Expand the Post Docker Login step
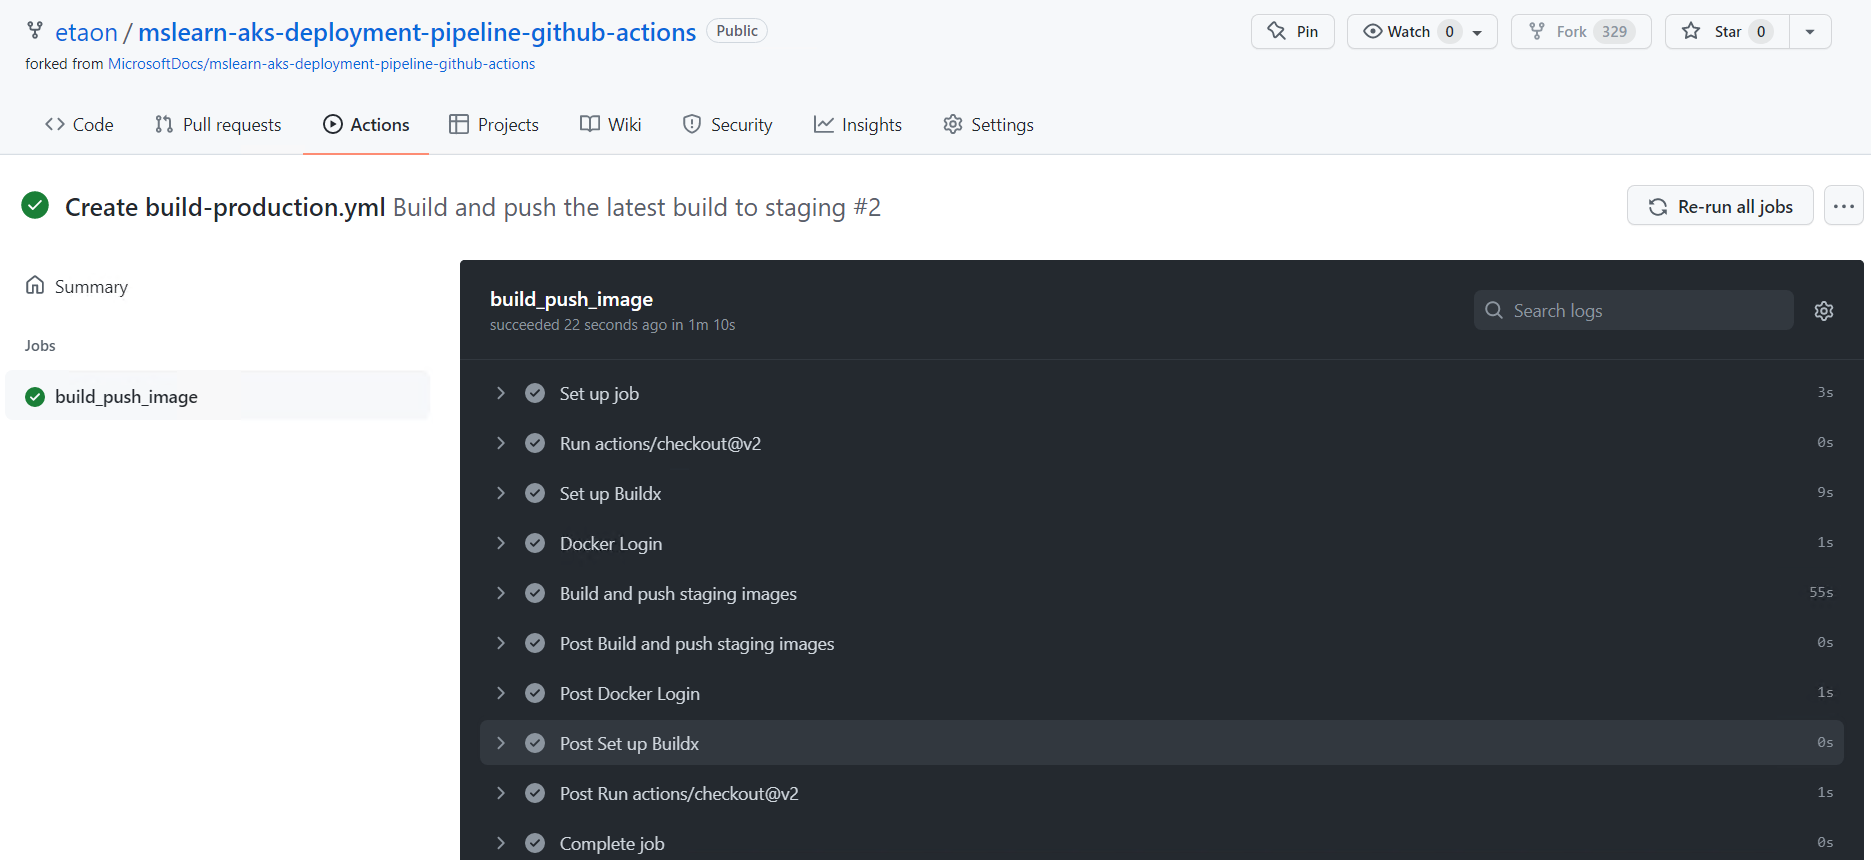The height and width of the screenshot is (860, 1871). click(501, 693)
